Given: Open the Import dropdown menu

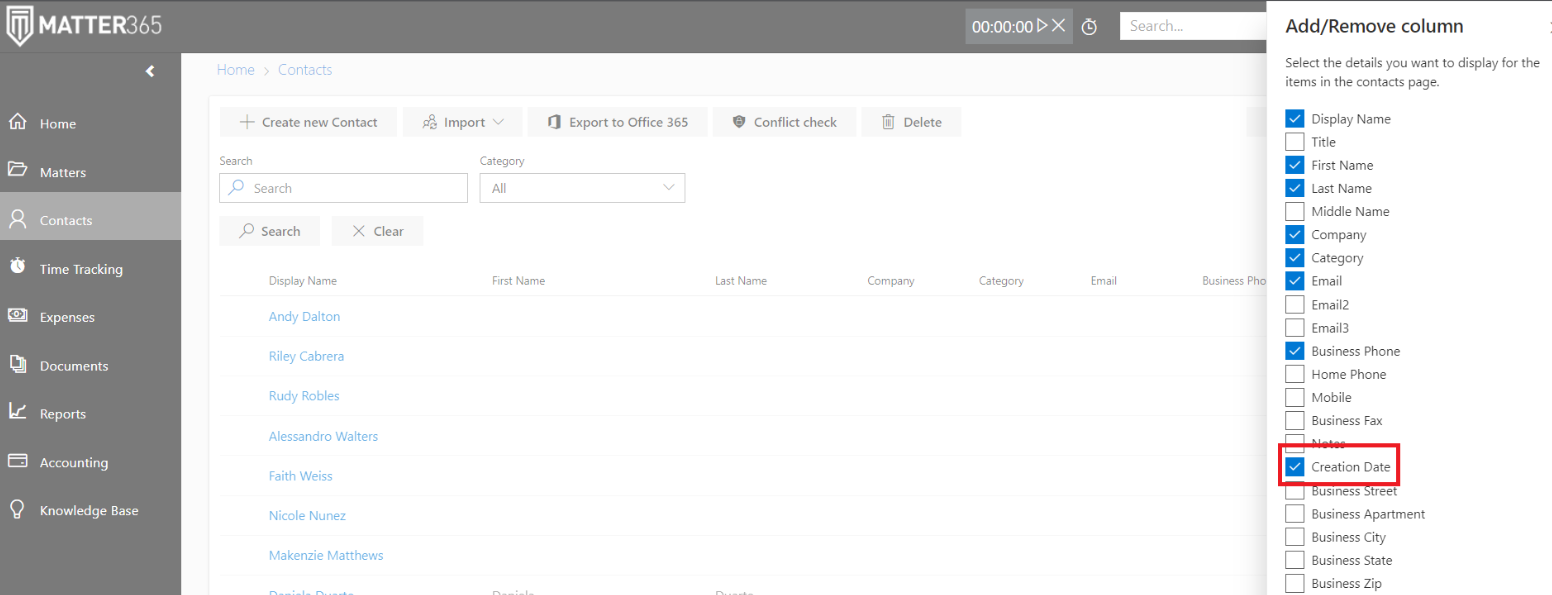Looking at the screenshot, I should [x=463, y=122].
